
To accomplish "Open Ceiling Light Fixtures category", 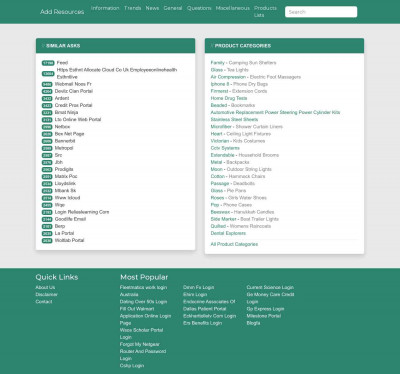I will pos(249,134).
